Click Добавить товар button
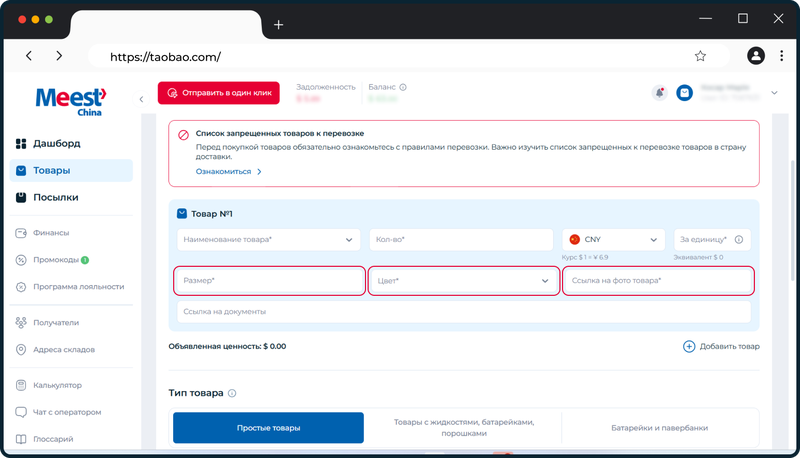The image size is (800, 458). click(x=721, y=346)
